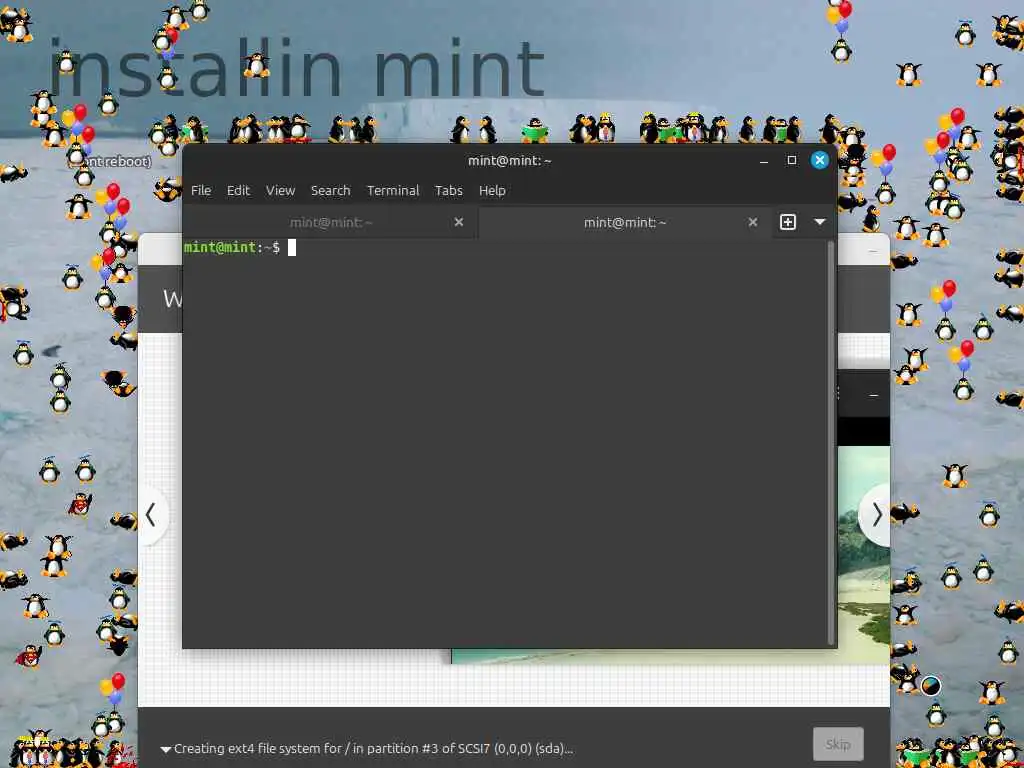Click the beach slideshow image in installer
This screenshot has width=1024, height=768.
coord(863,555)
